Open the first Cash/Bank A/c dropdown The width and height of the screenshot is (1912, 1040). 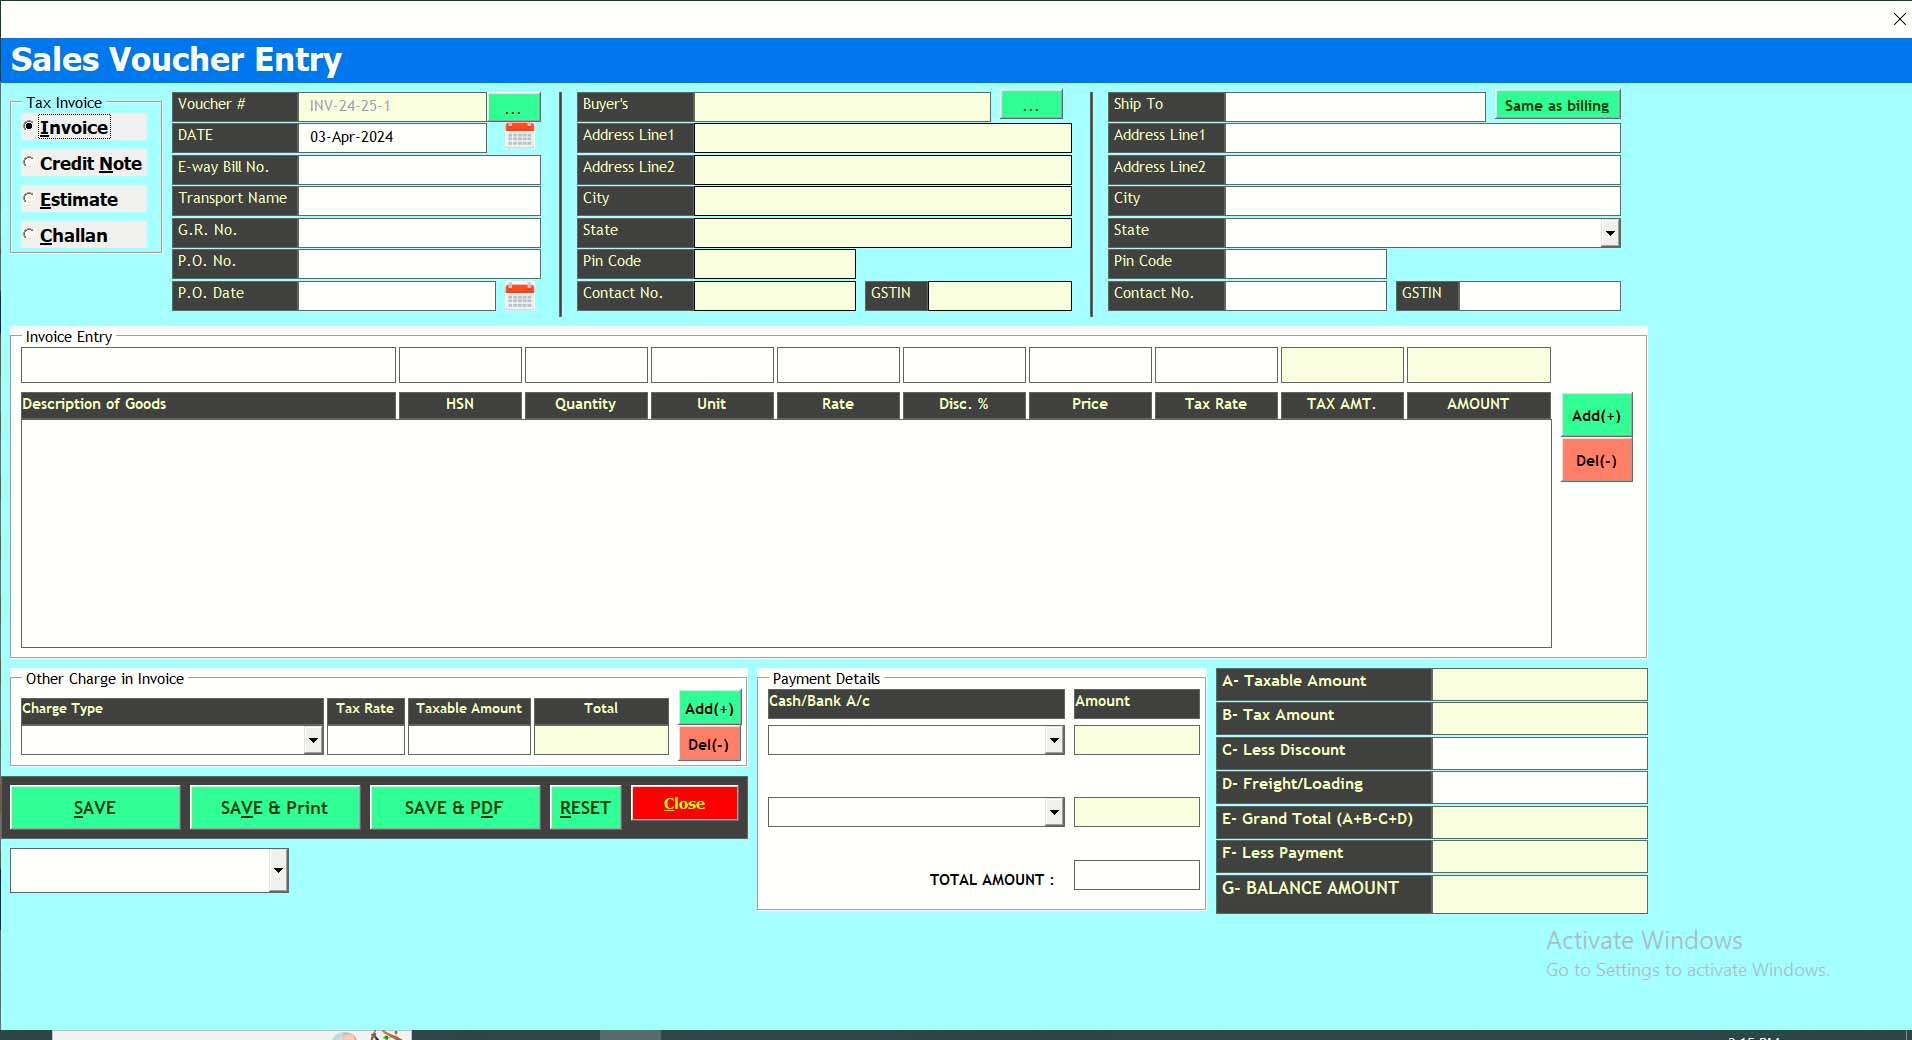[x=1053, y=740]
